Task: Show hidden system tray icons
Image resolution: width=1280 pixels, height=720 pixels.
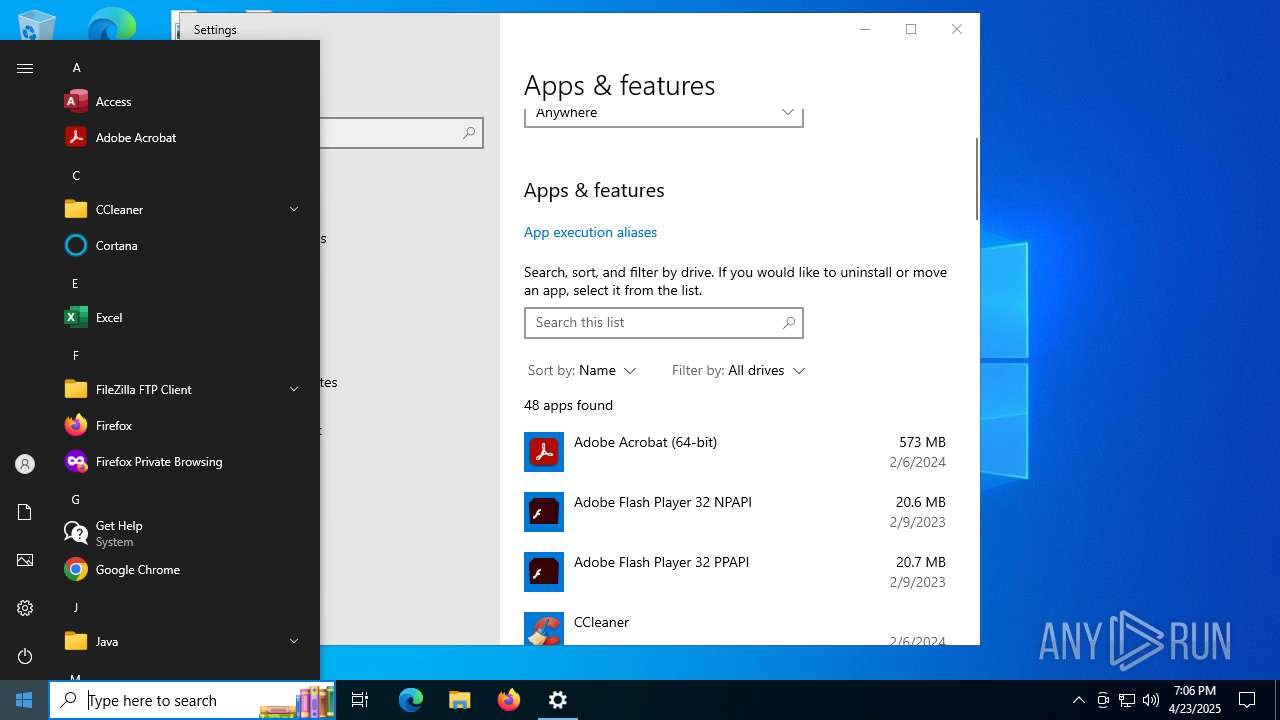Action: tap(1078, 700)
